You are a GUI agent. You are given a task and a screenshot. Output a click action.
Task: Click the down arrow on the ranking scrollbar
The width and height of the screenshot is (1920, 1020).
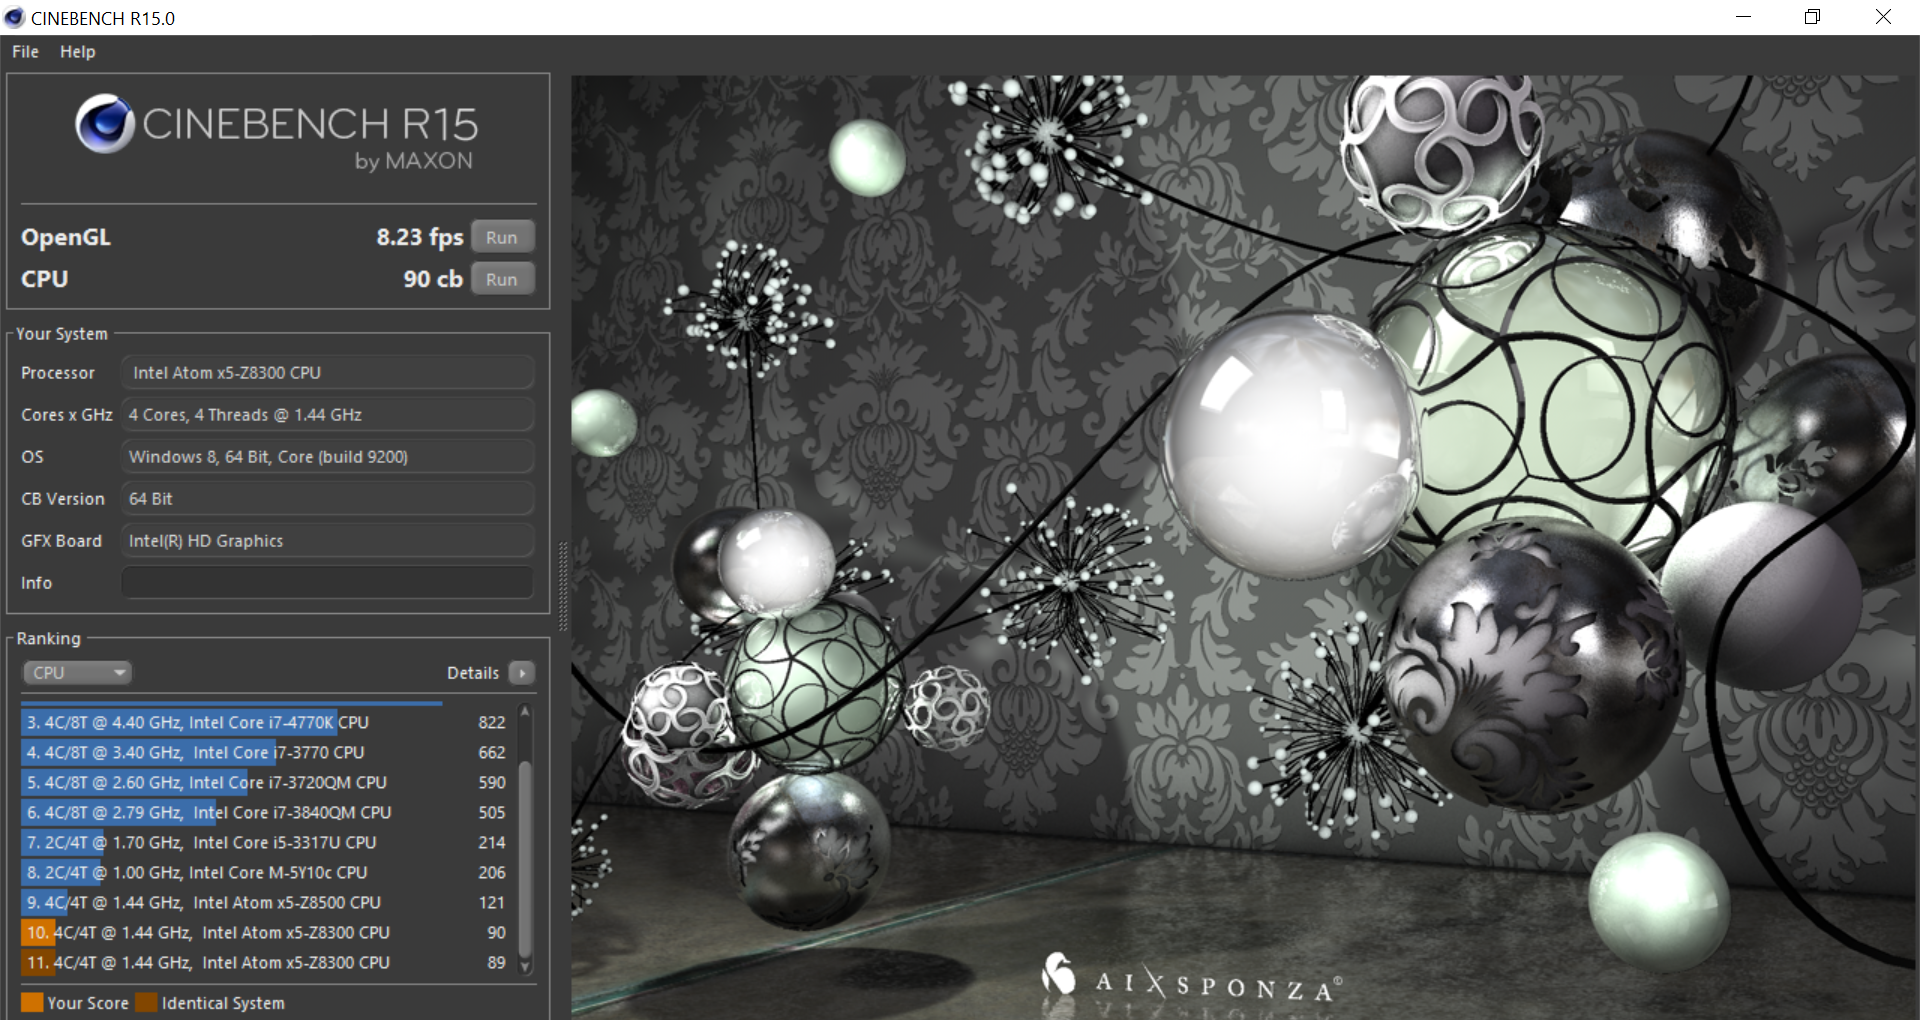point(525,966)
